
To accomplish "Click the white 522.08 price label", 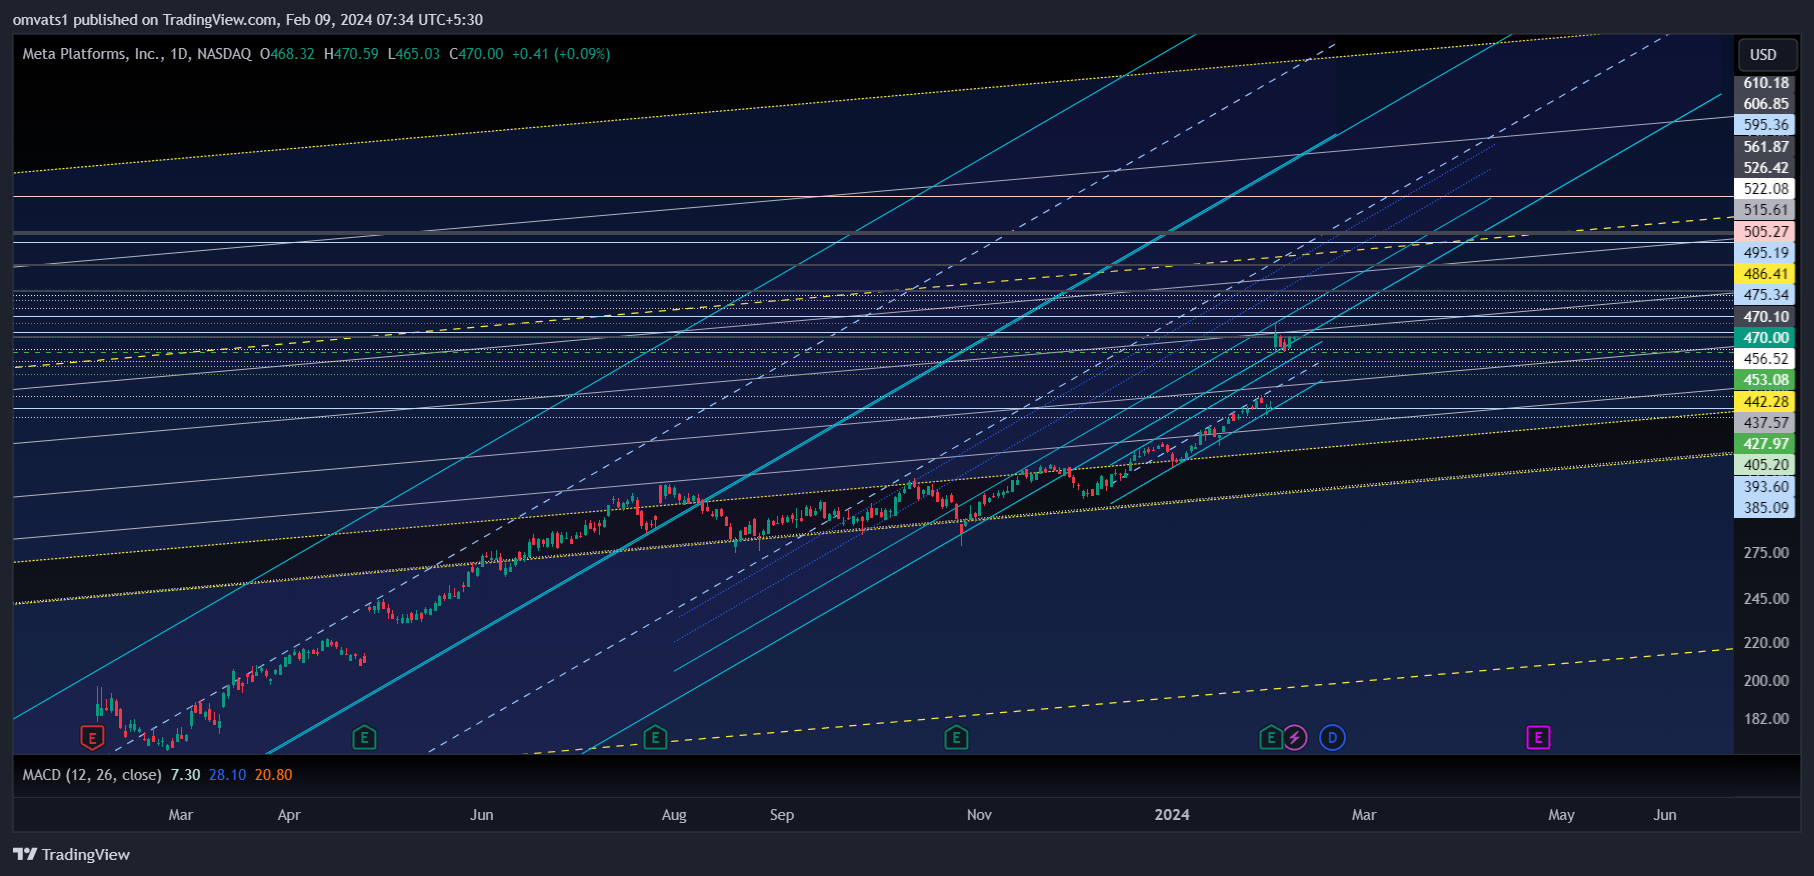I will point(1766,189).
